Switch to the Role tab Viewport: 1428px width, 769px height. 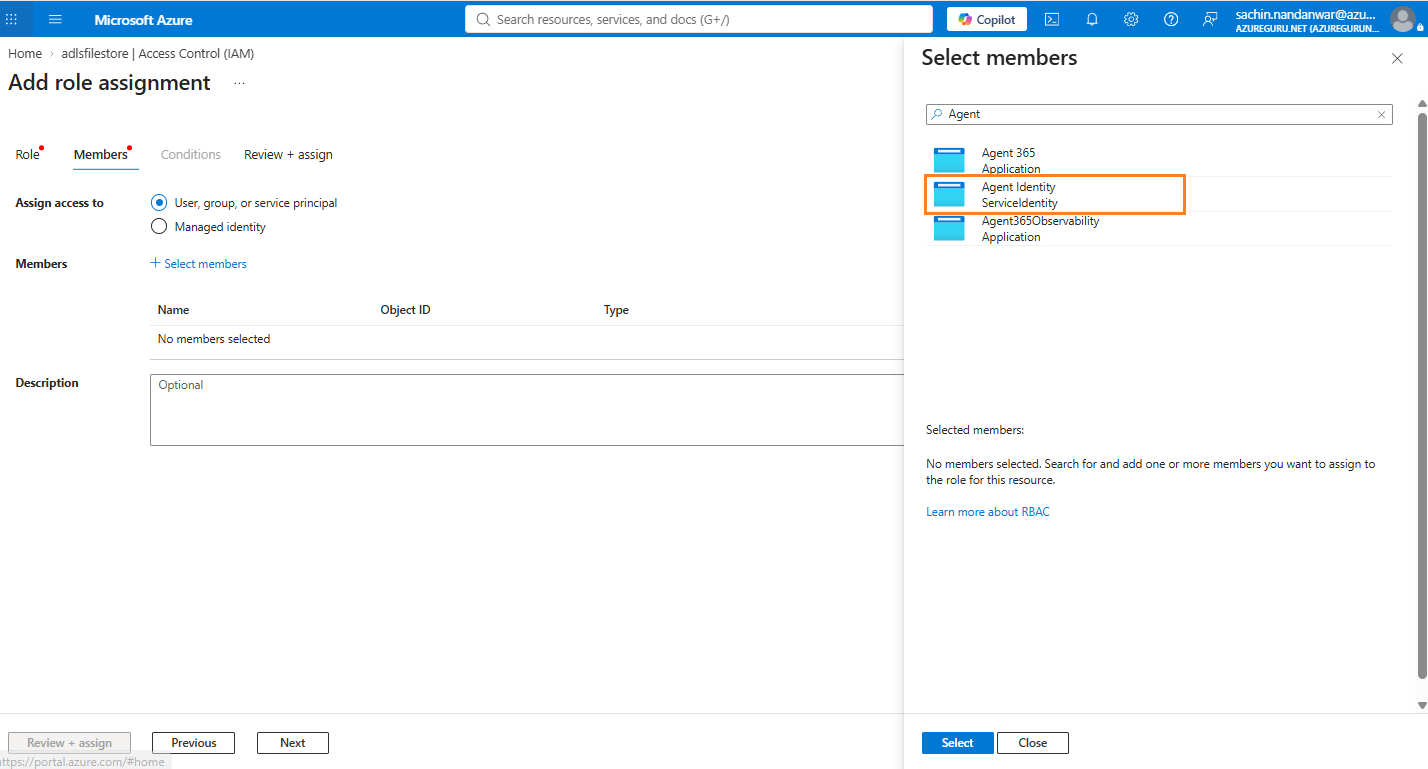[28, 155]
